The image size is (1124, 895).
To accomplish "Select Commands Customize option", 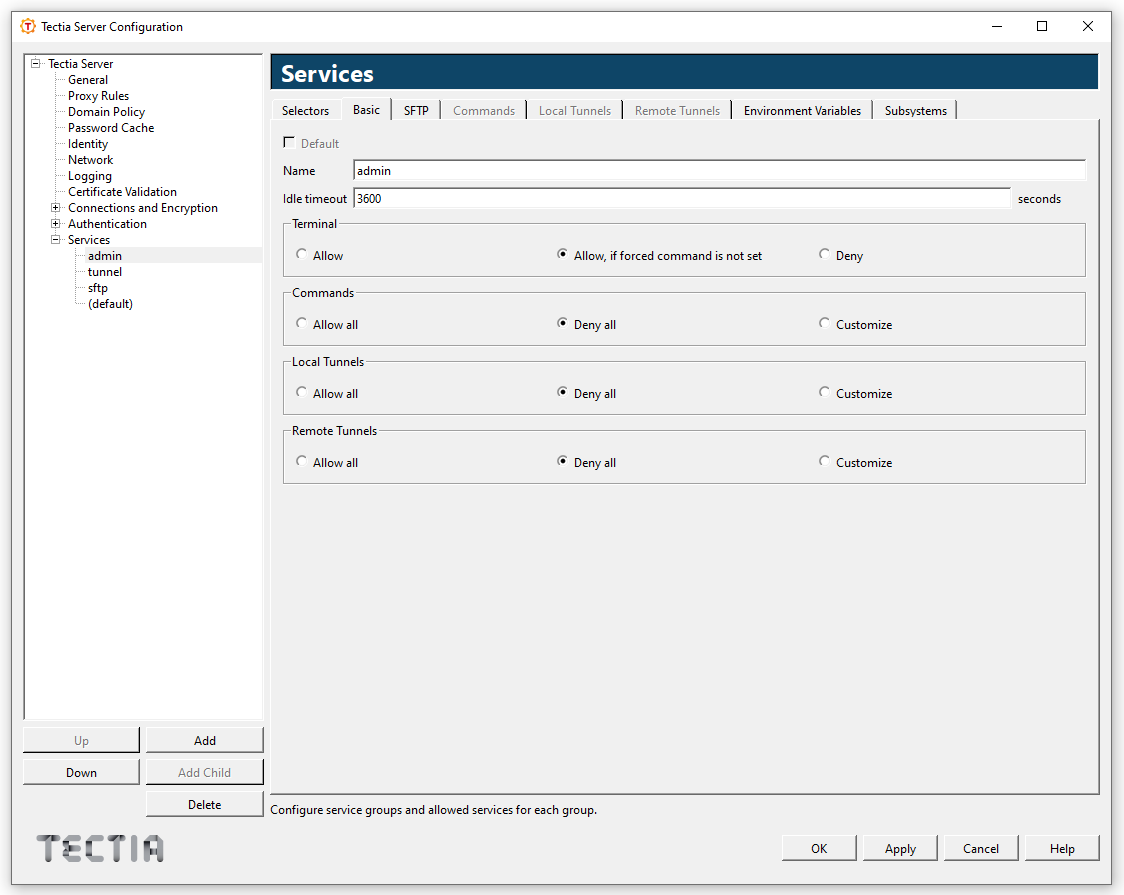I will coord(824,323).
